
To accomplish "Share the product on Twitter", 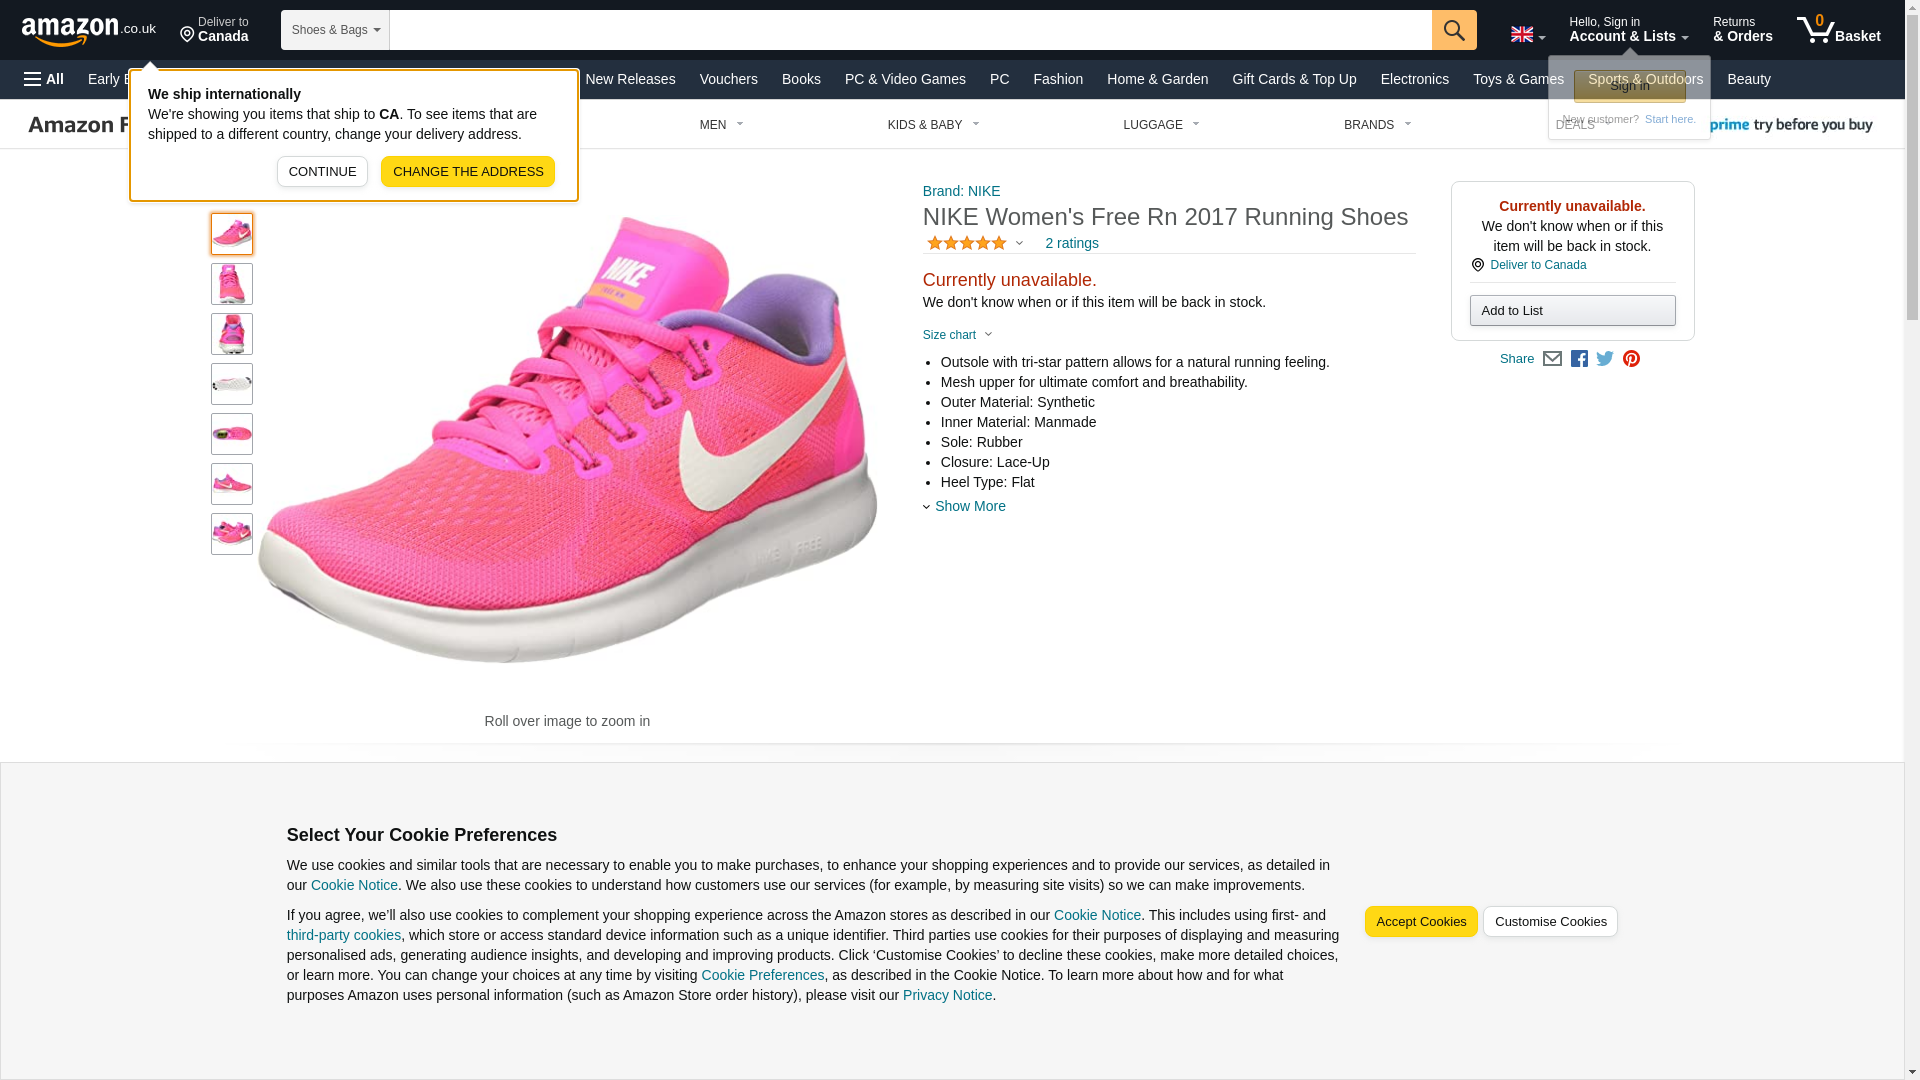I will (x=1604, y=359).
